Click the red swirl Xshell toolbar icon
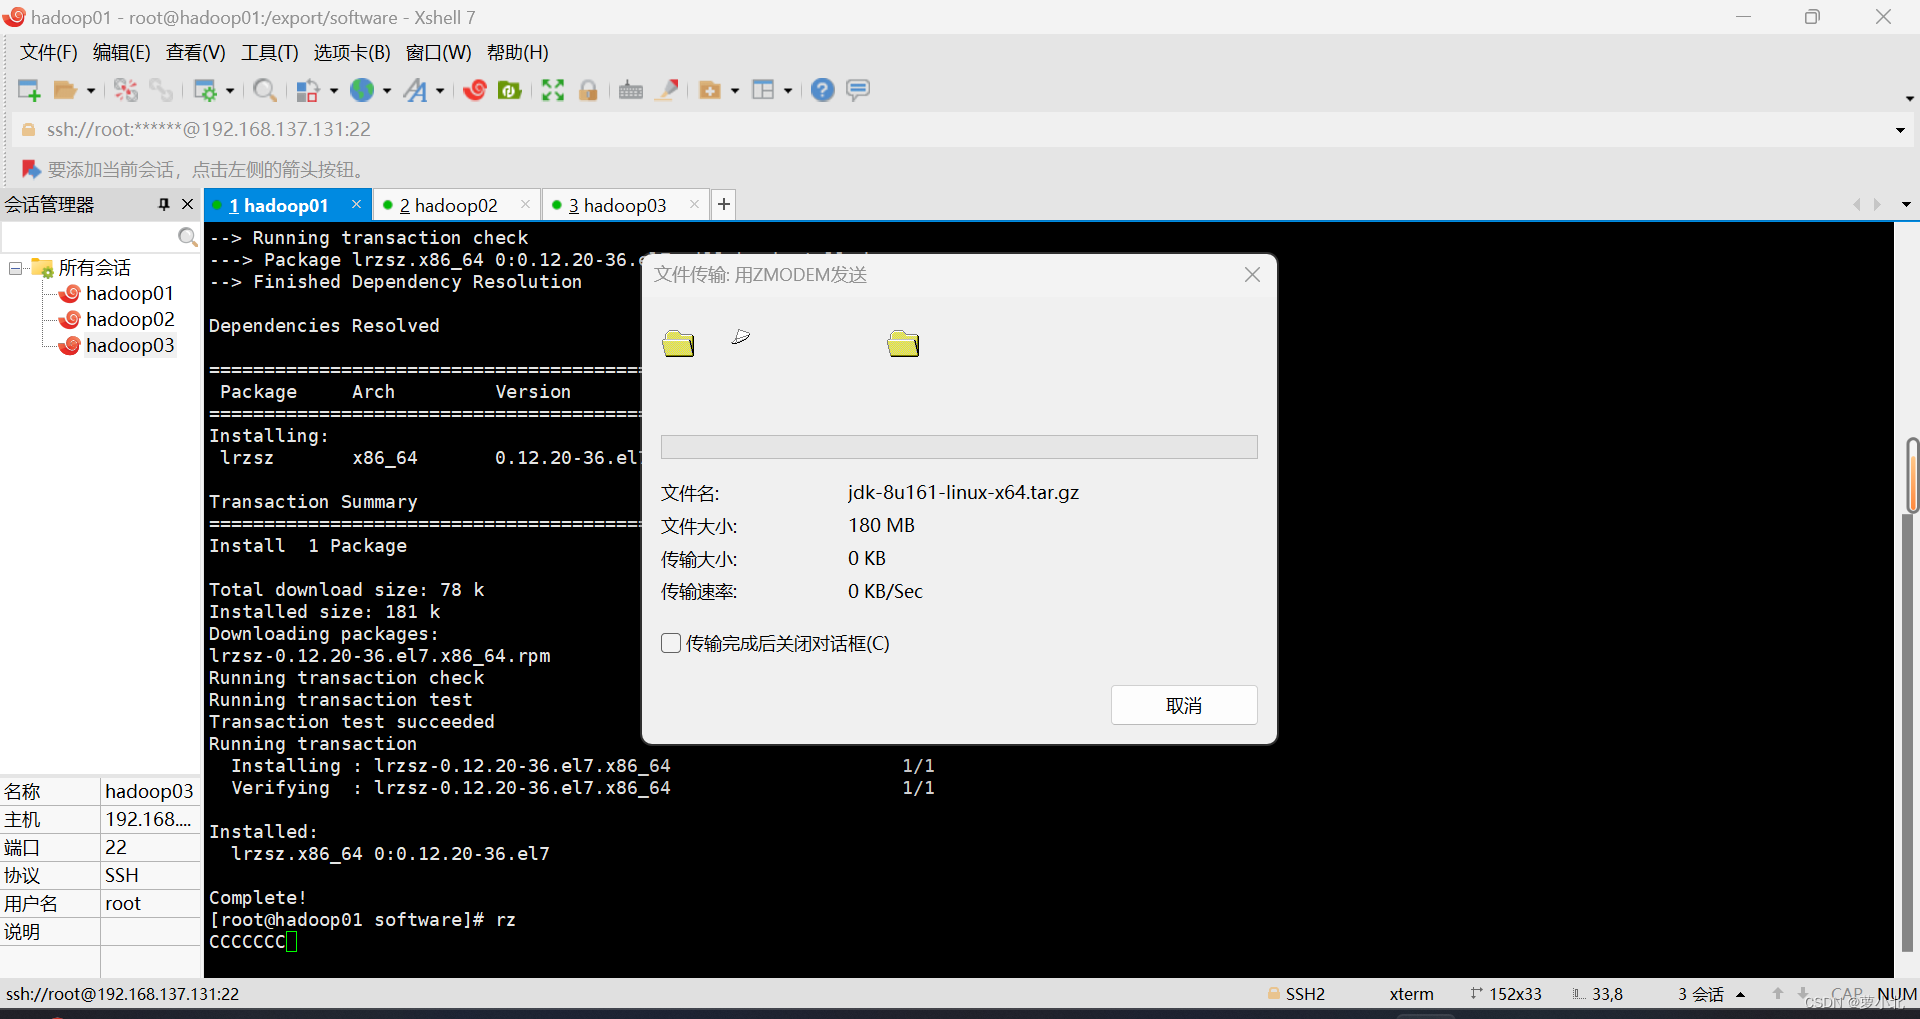1920x1019 pixels. (475, 90)
